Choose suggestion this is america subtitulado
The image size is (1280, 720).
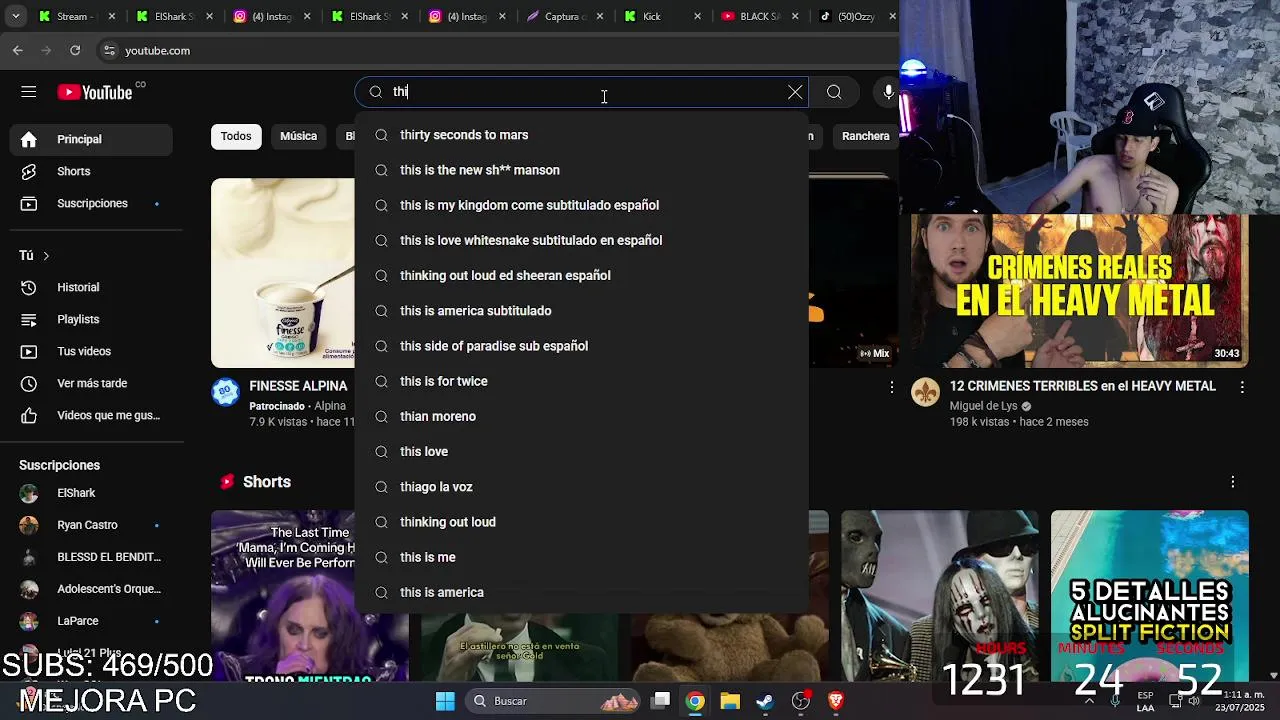(581, 311)
